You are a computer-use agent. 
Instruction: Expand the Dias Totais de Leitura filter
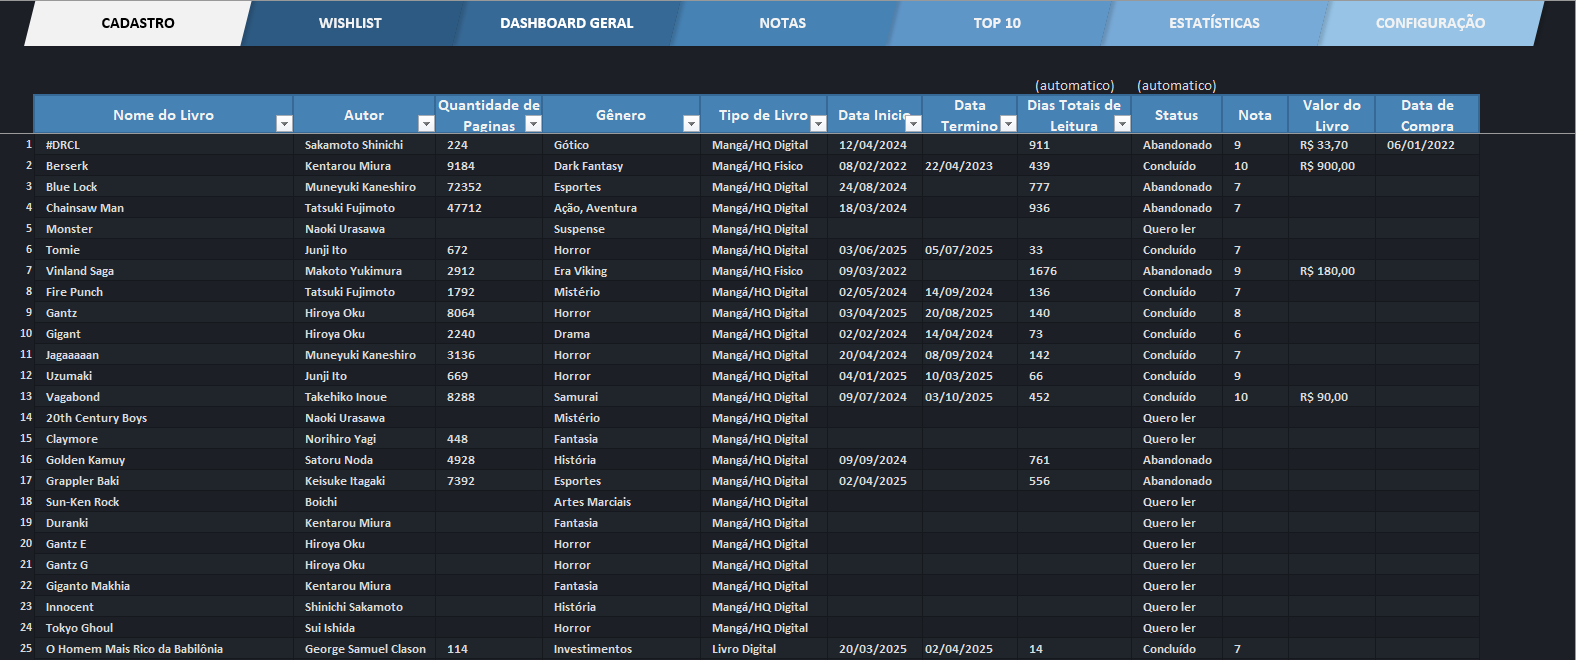1122,123
